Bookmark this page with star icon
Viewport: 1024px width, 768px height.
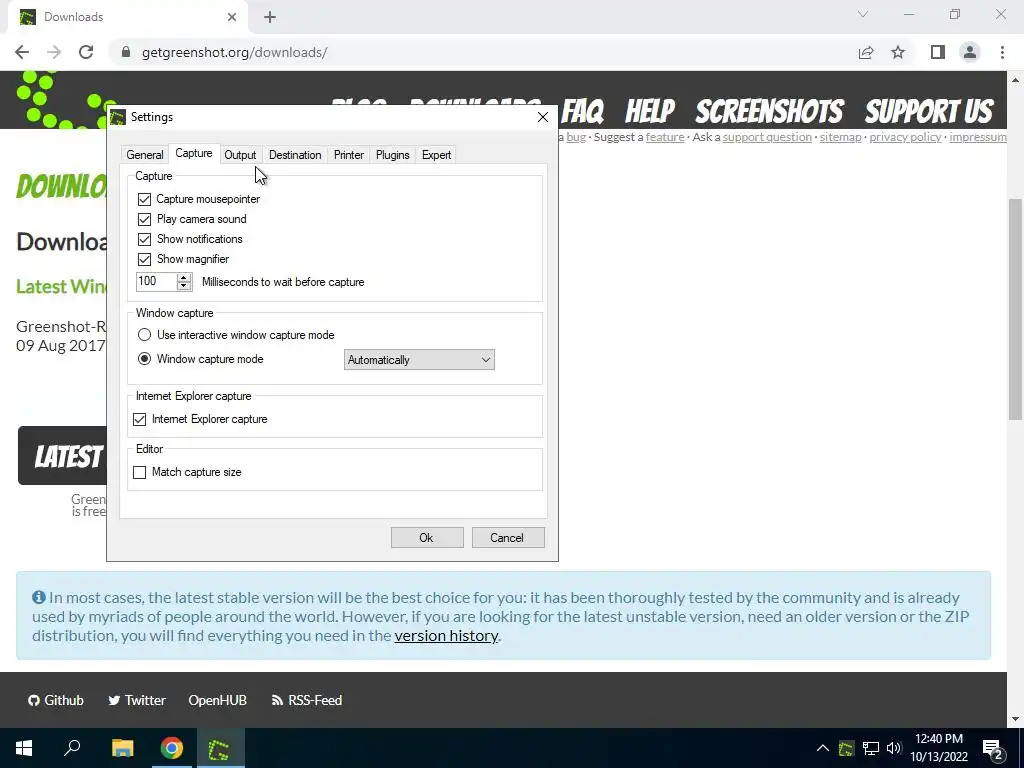tap(898, 52)
